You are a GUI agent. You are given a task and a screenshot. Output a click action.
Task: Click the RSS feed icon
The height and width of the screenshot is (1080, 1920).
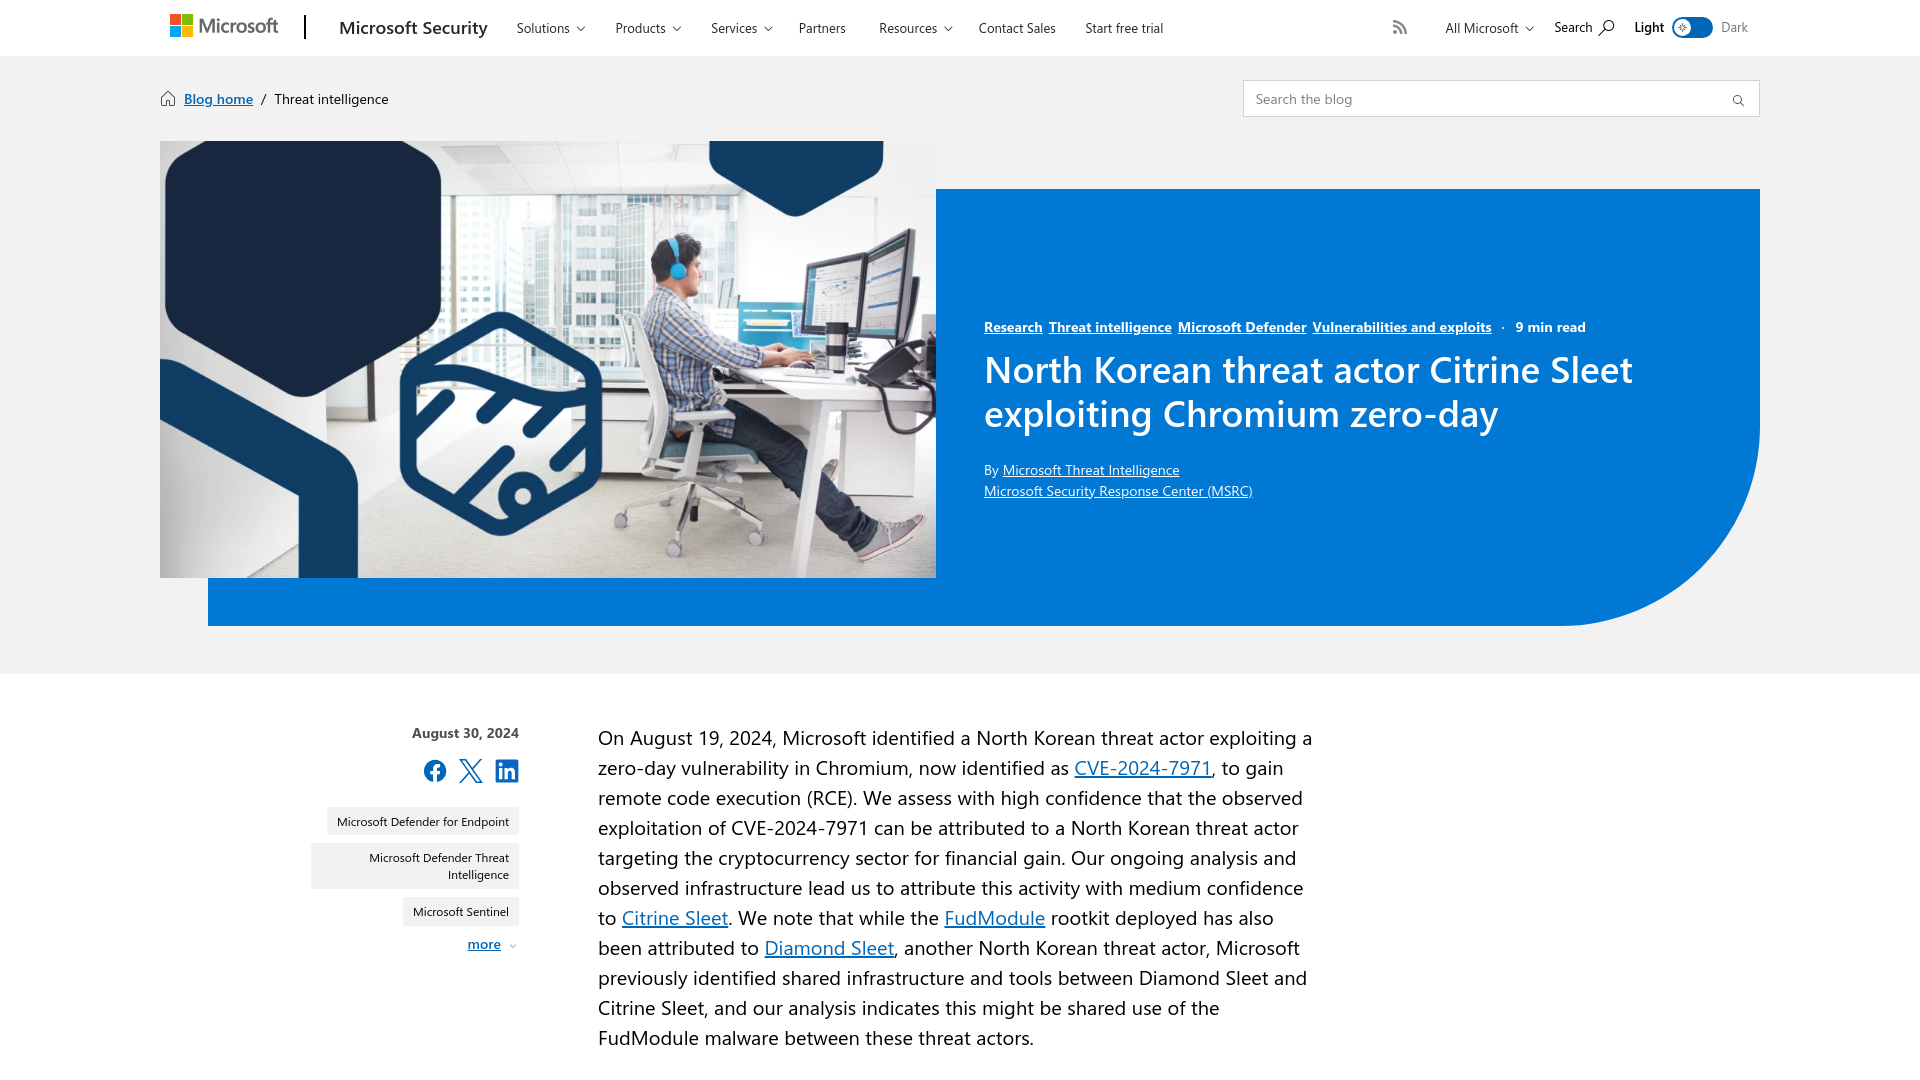(1399, 26)
